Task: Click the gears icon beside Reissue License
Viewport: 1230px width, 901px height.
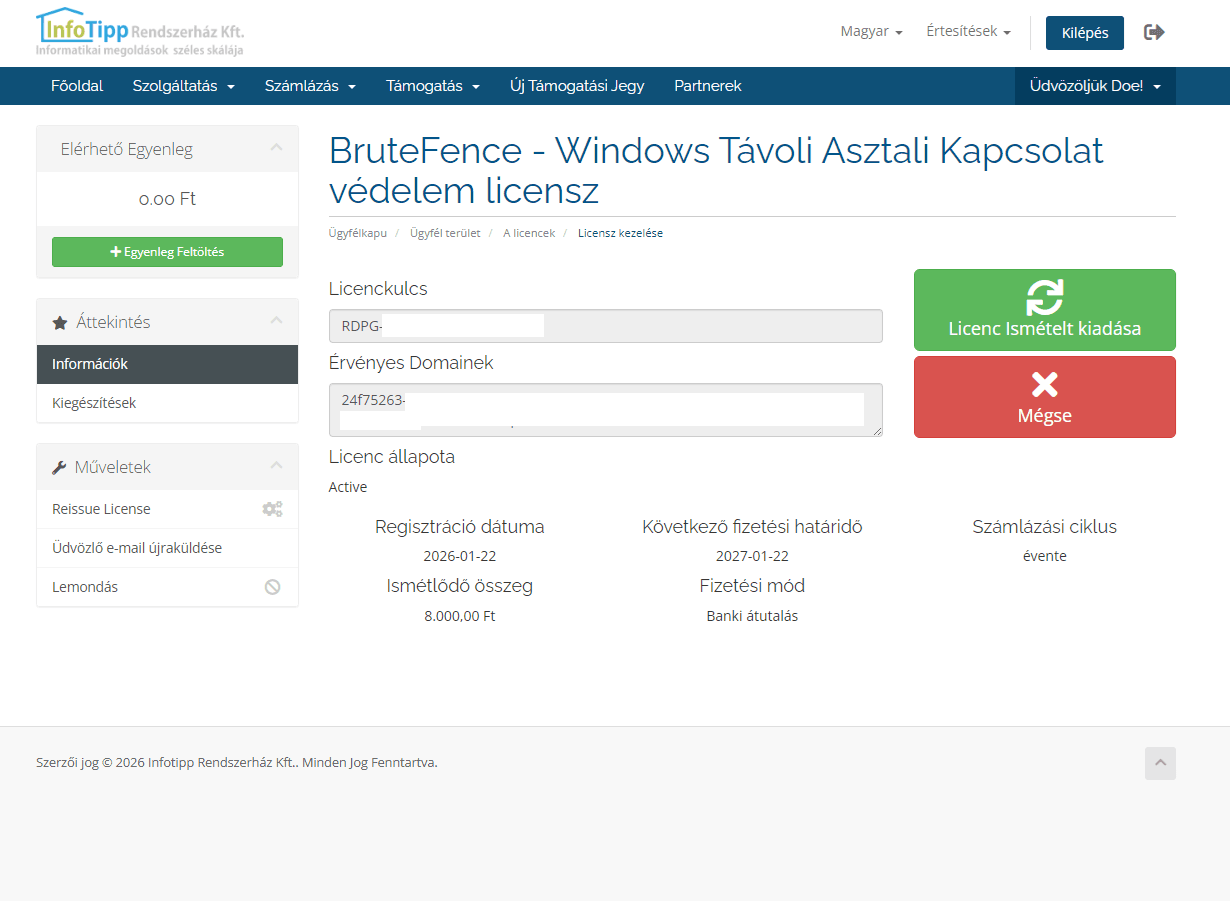Action: [272, 509]
